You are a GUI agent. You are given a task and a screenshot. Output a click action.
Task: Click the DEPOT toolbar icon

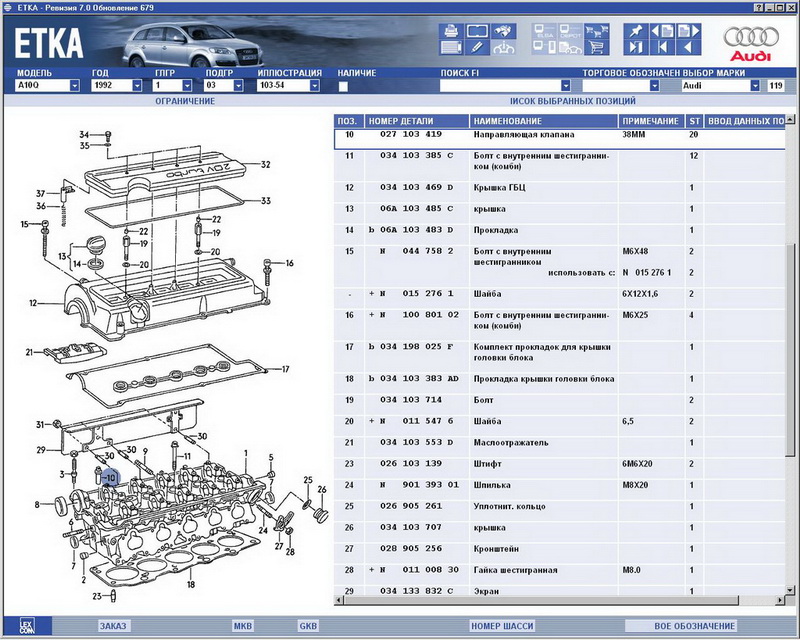tap(570, 31)
